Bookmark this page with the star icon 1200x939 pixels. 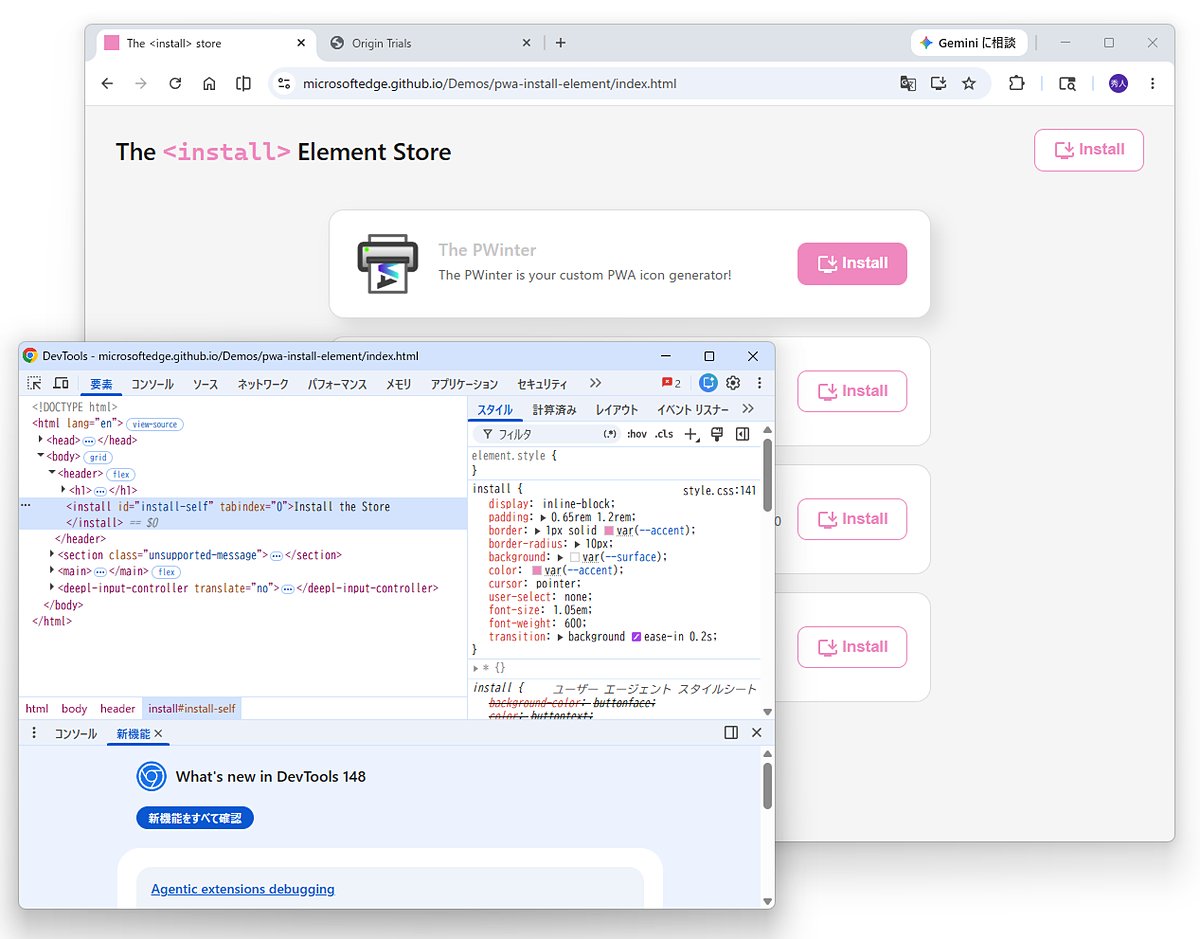[969, 84]
